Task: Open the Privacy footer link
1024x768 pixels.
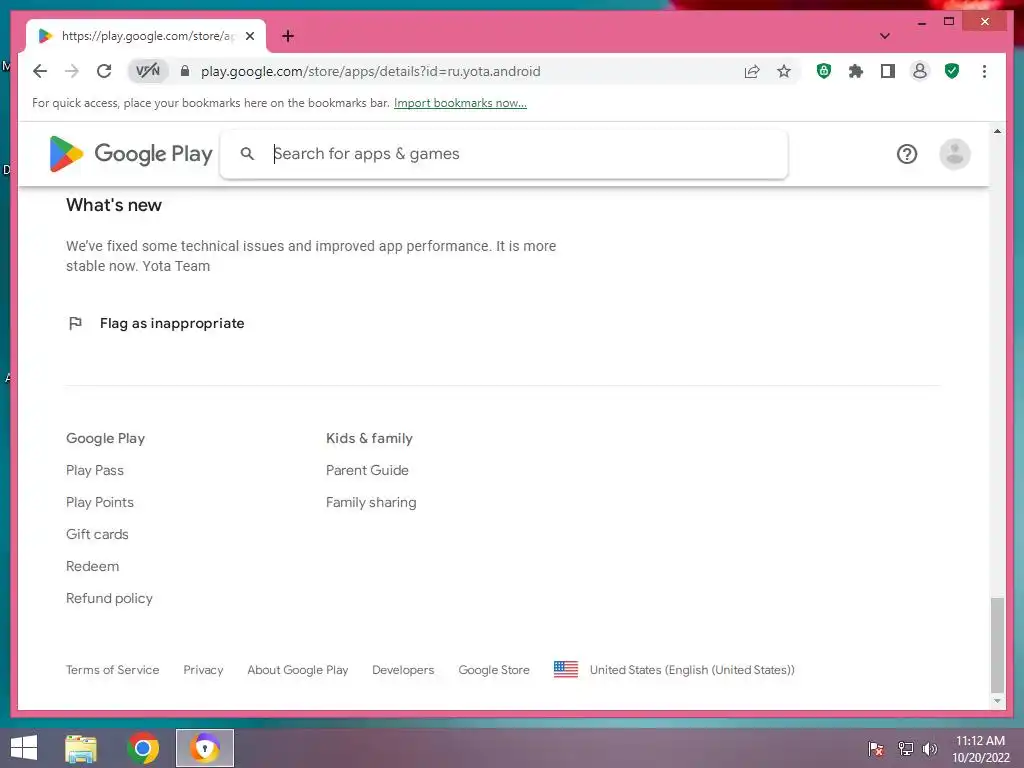Action: tap(203, 670)
